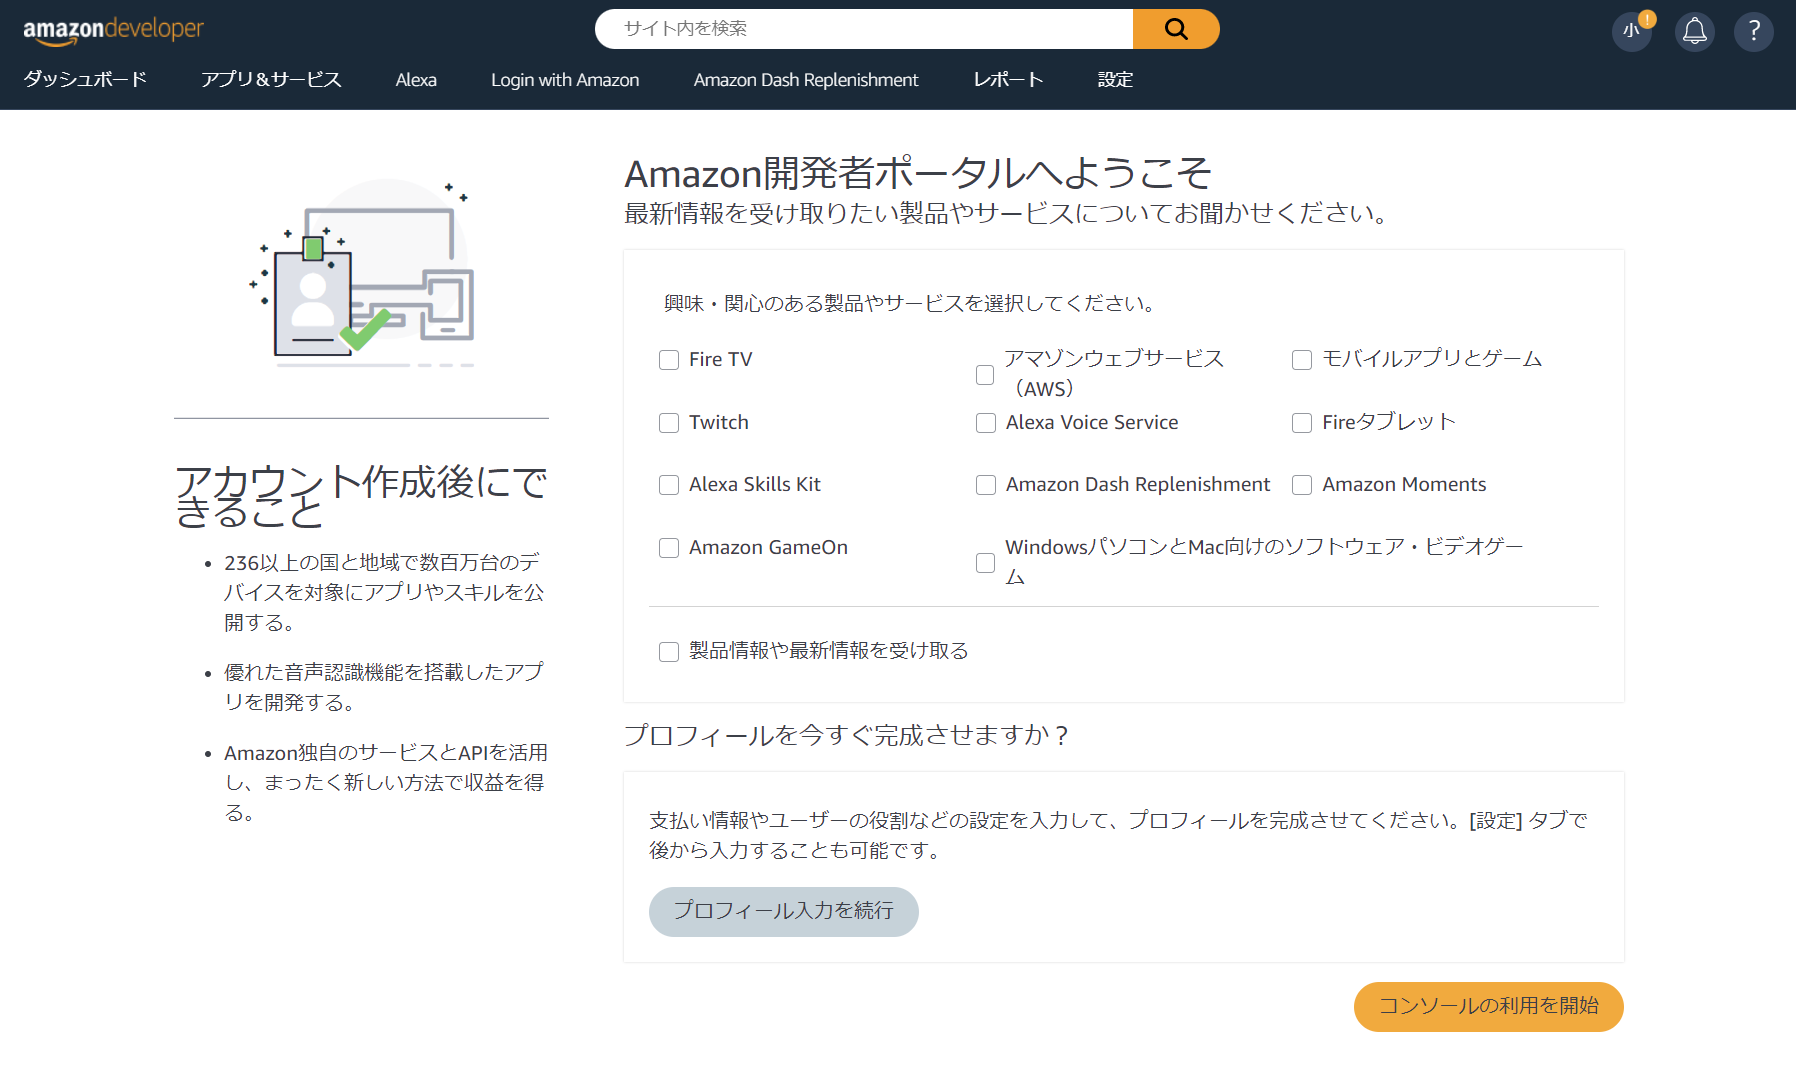Open the notifications bell icon
This screenshot has width=1796, height=1067.
coord(1694,31)
